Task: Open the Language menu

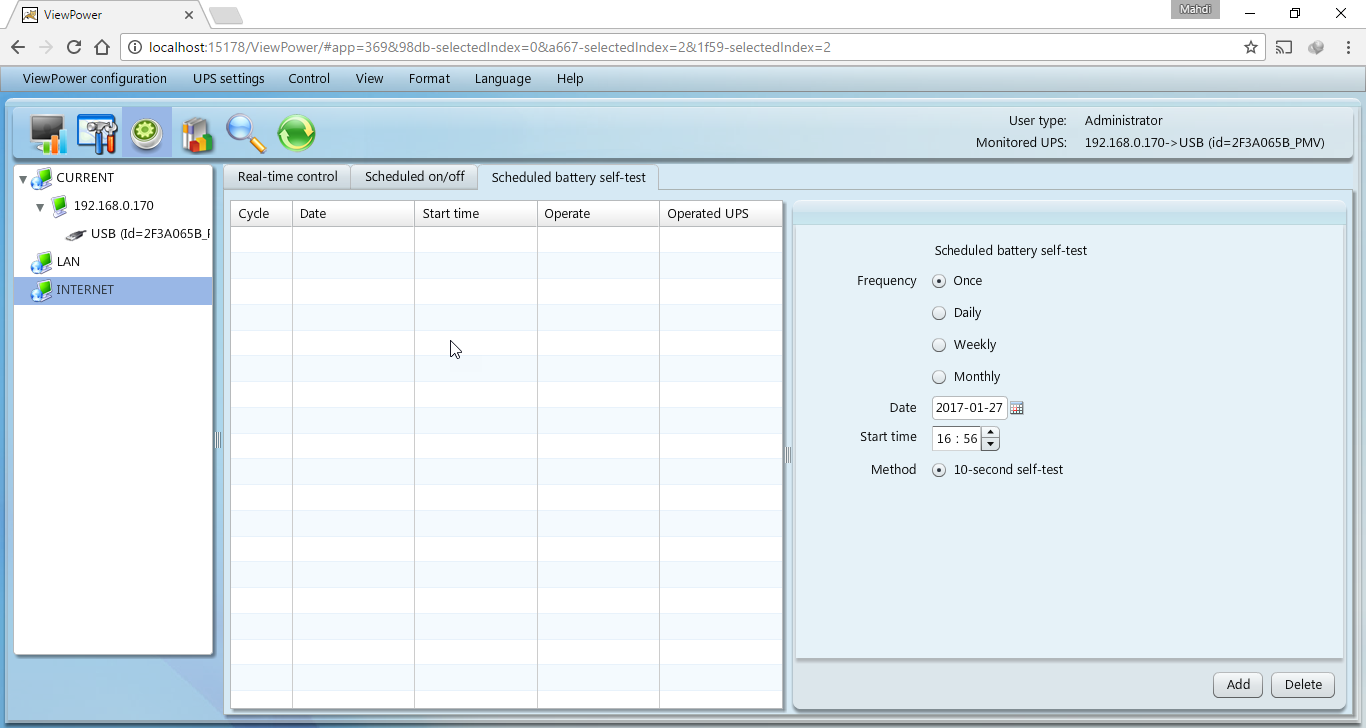Action: click(502, 79)
